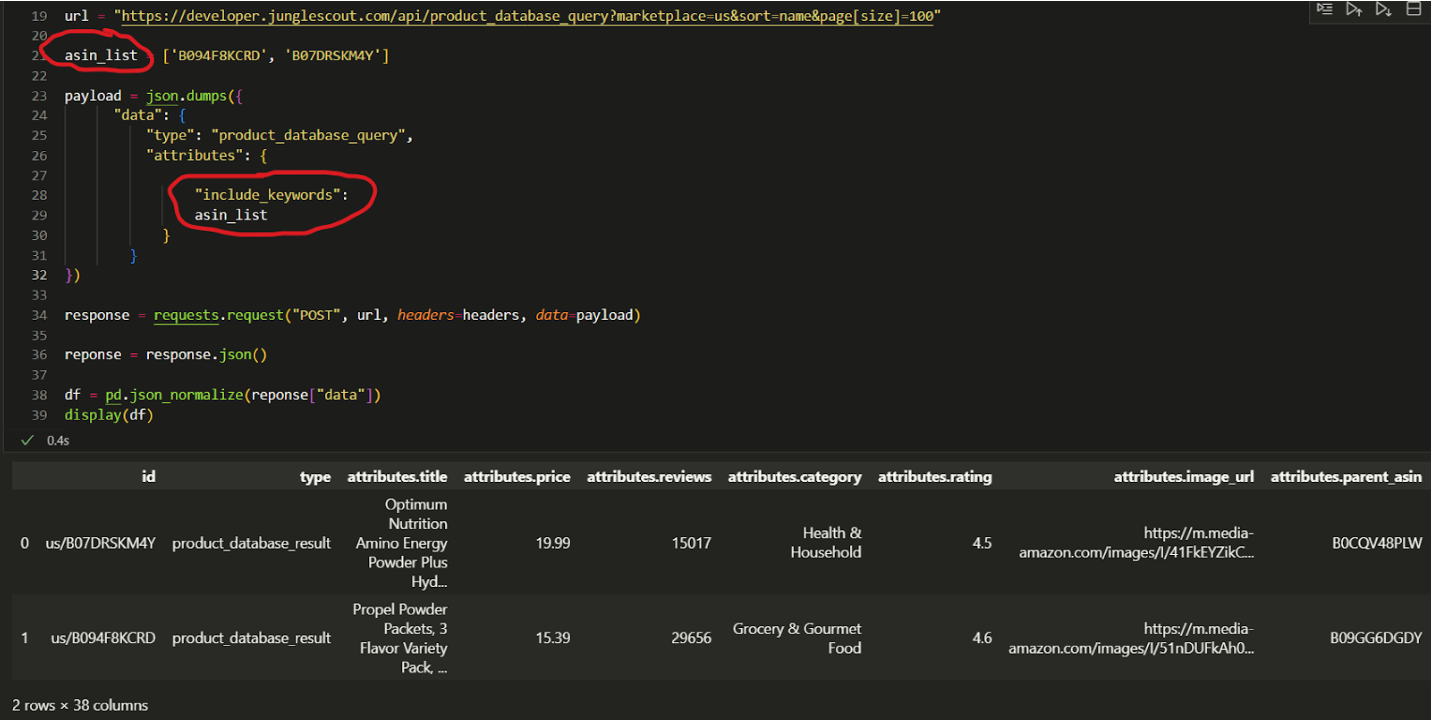Click the attributes.title column header
Screen dimensions: 1432x720
(397, 477)
